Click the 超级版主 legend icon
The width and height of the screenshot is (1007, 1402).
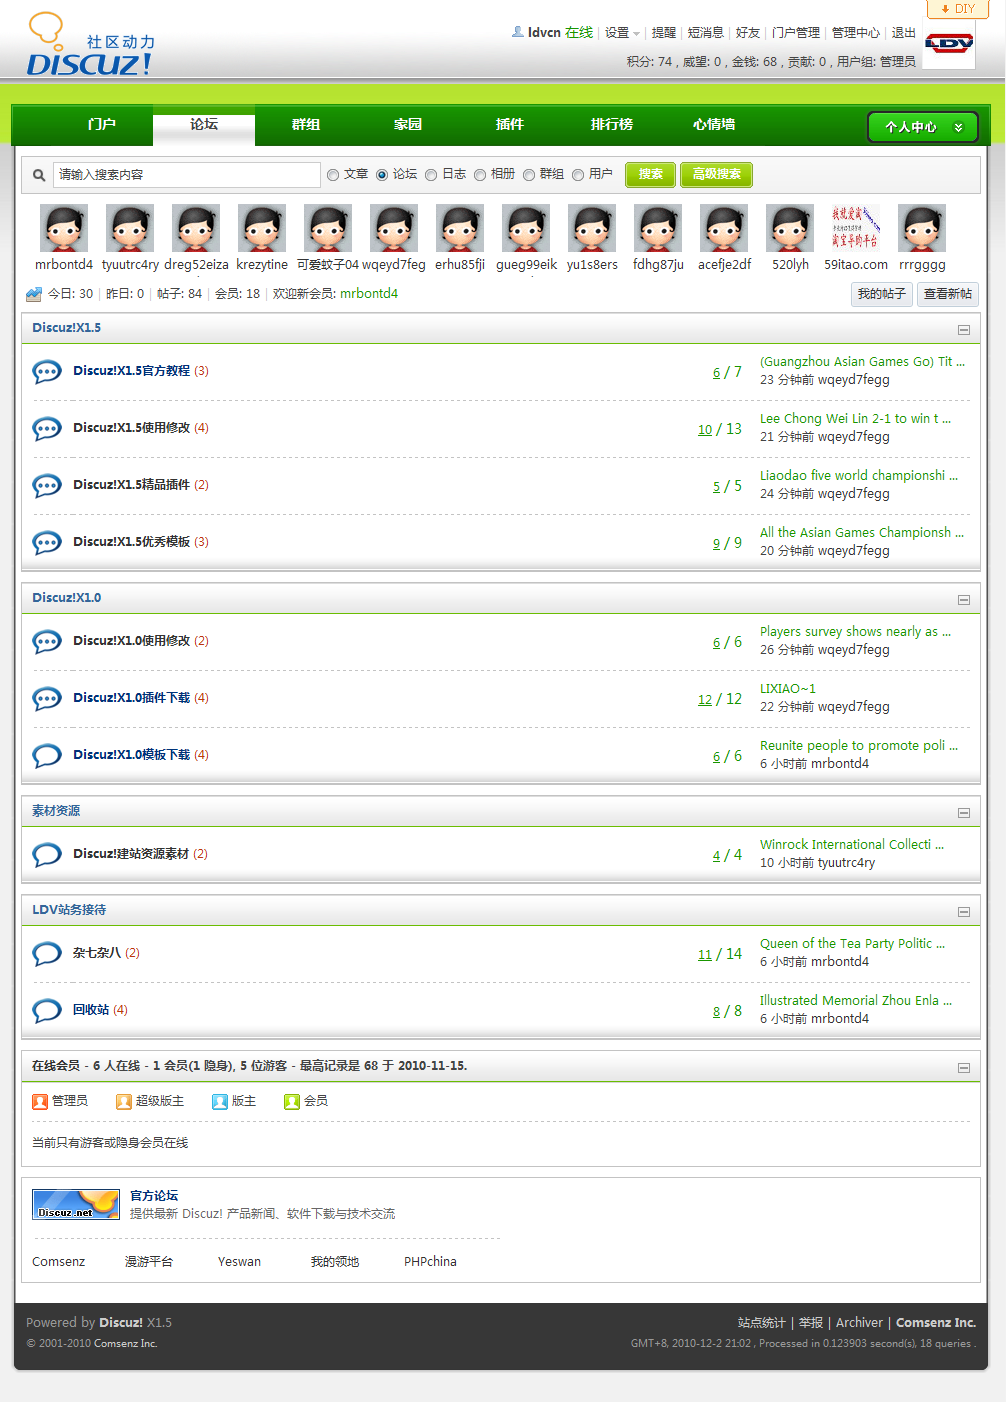coord(124,1102)
